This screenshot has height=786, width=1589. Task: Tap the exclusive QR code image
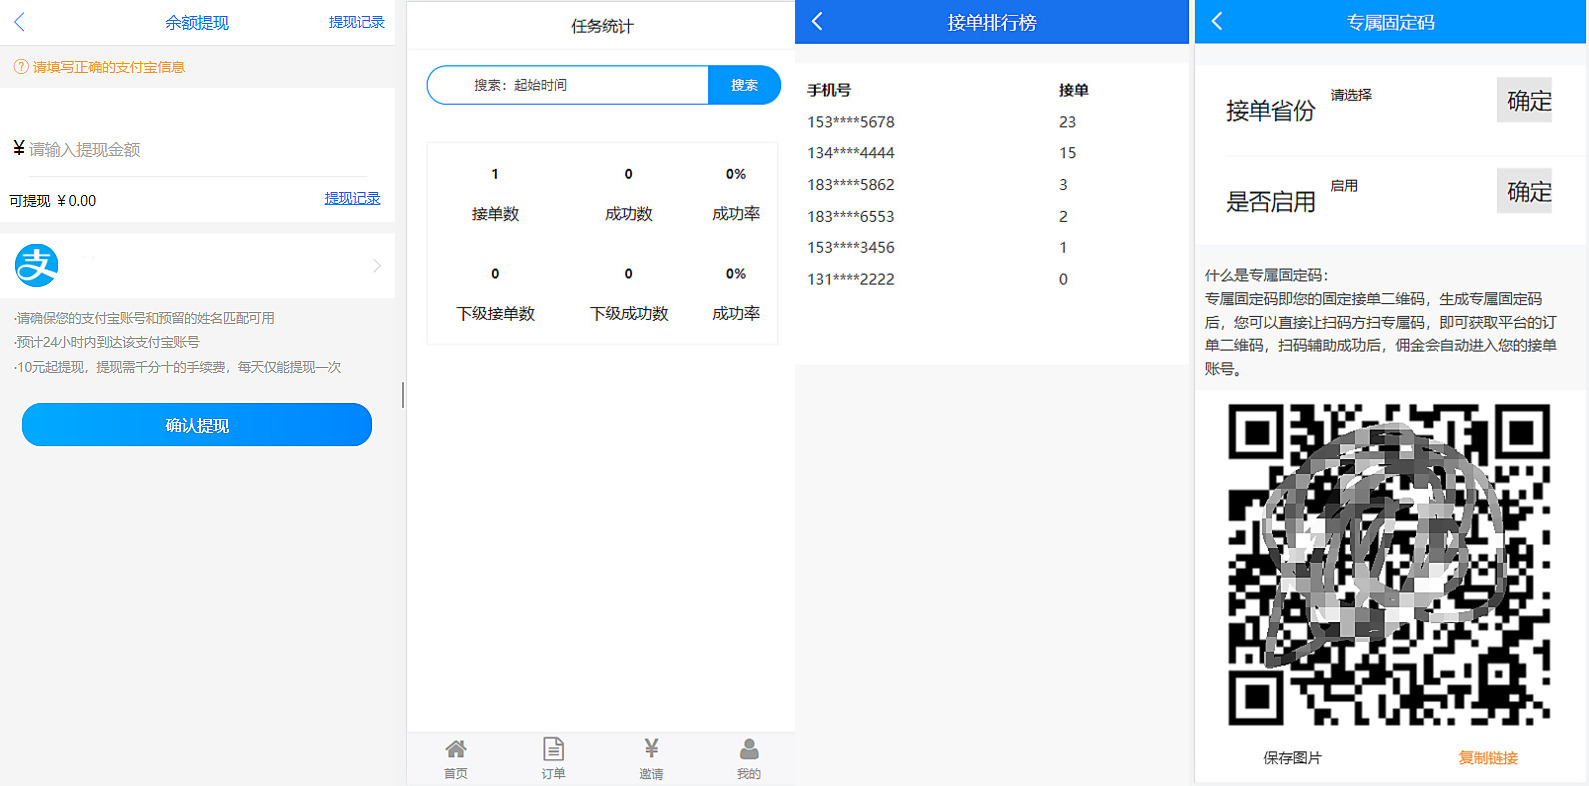(x=1389, y=564)
